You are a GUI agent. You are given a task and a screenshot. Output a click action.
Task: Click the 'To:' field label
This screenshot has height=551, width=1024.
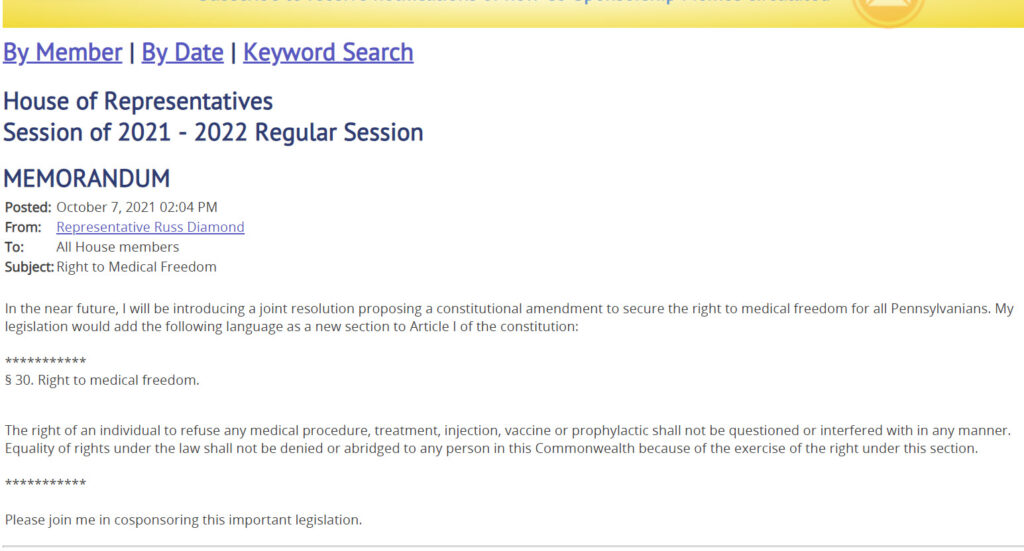coord(14,247)
